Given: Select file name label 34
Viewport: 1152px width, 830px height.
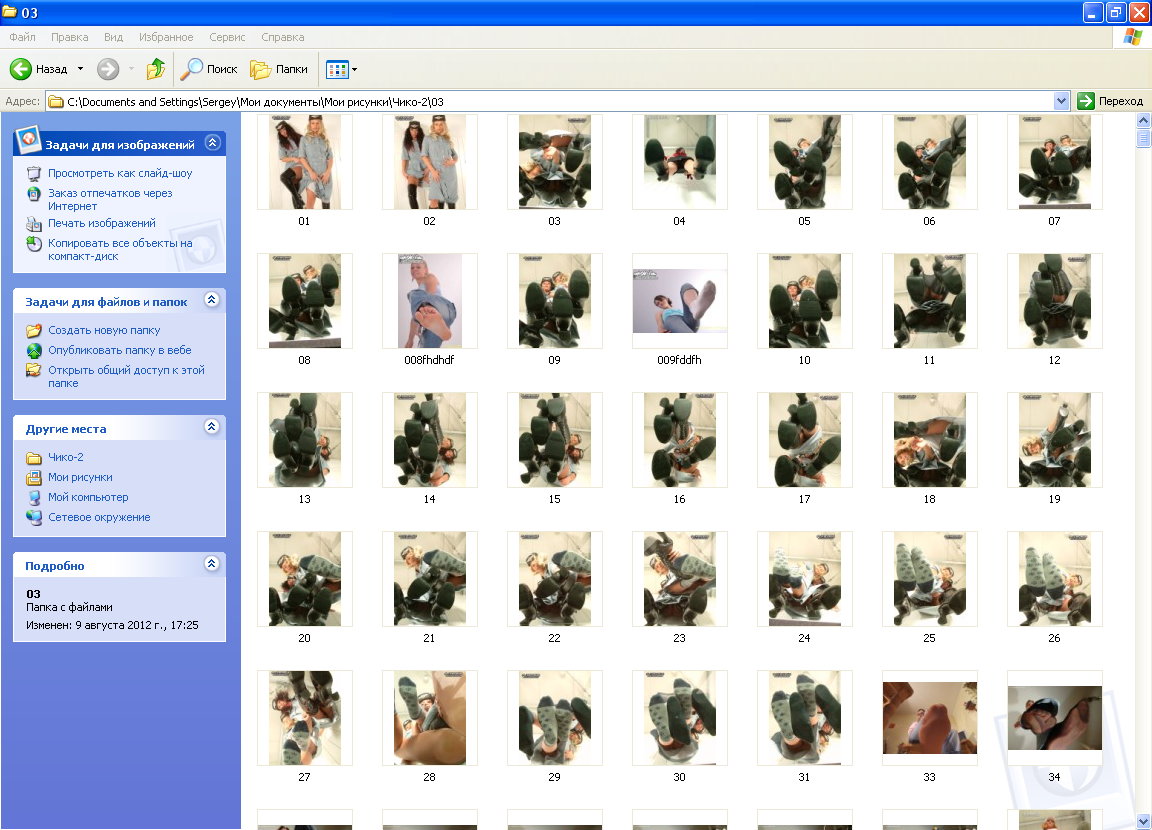Looking at the screenshot, I should point(1054,777).
